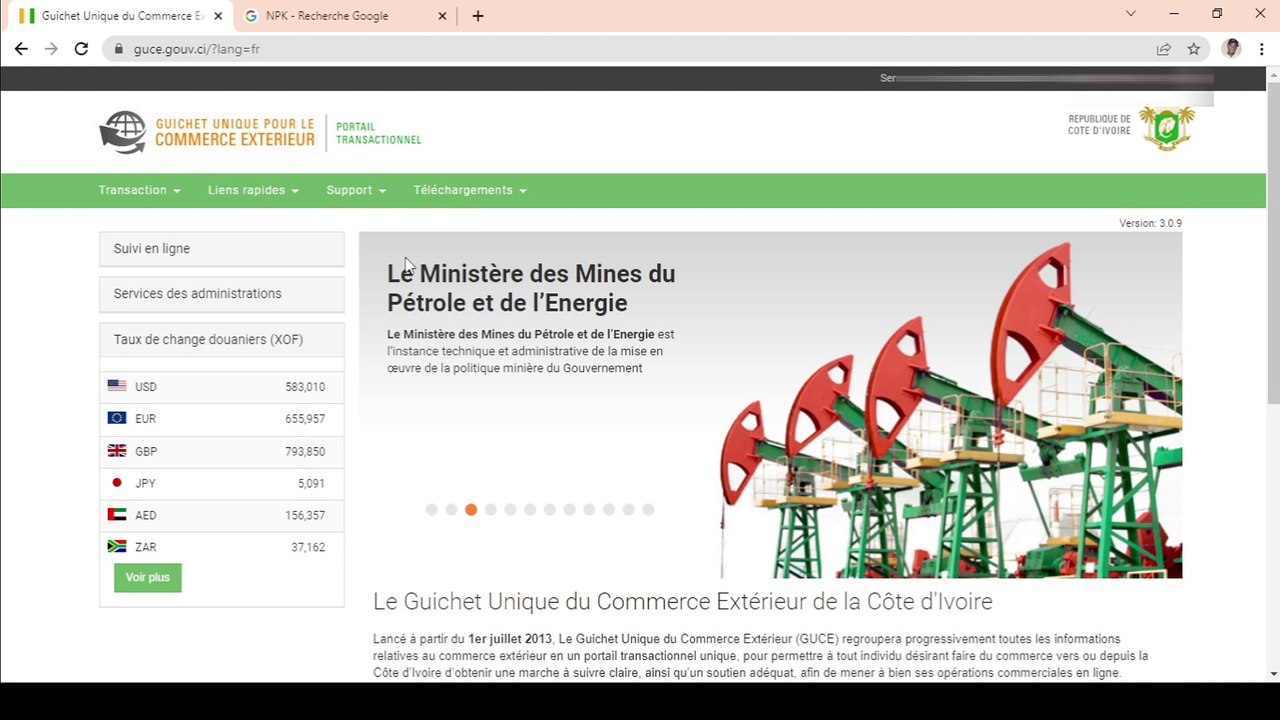Click the JPY rate 5,091
Screen dimensions: 1280x720
coord(311,483)
